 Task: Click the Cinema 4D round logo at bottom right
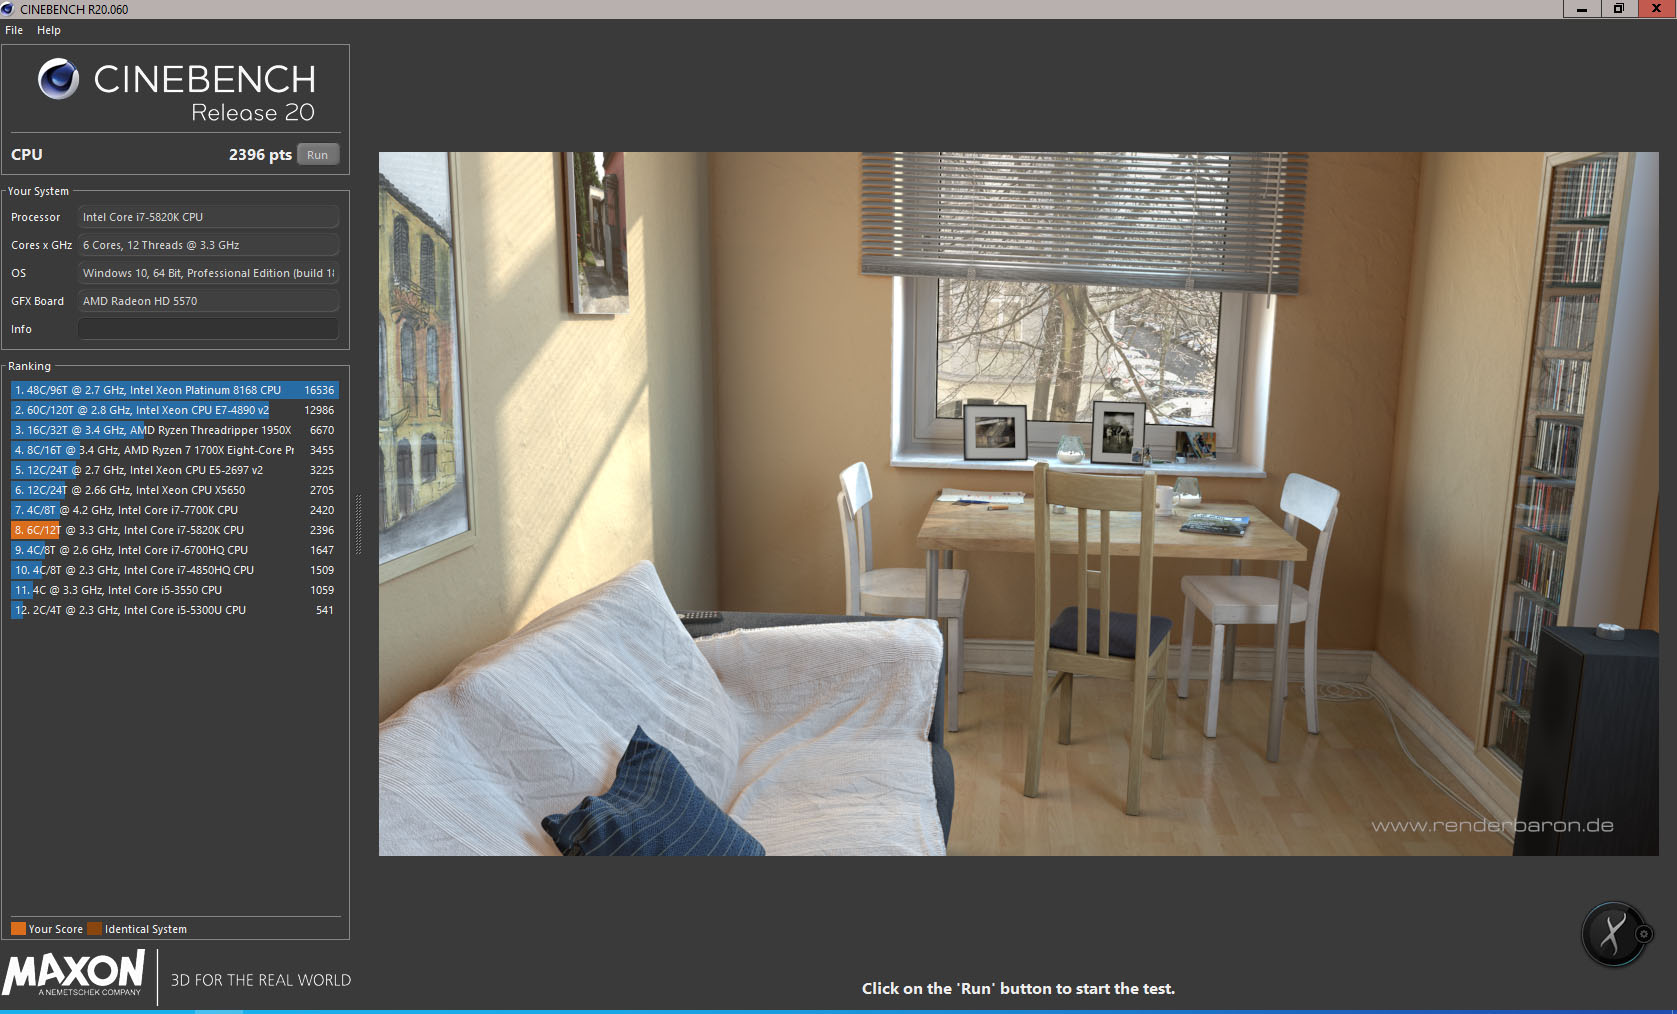pos(1614,934)
